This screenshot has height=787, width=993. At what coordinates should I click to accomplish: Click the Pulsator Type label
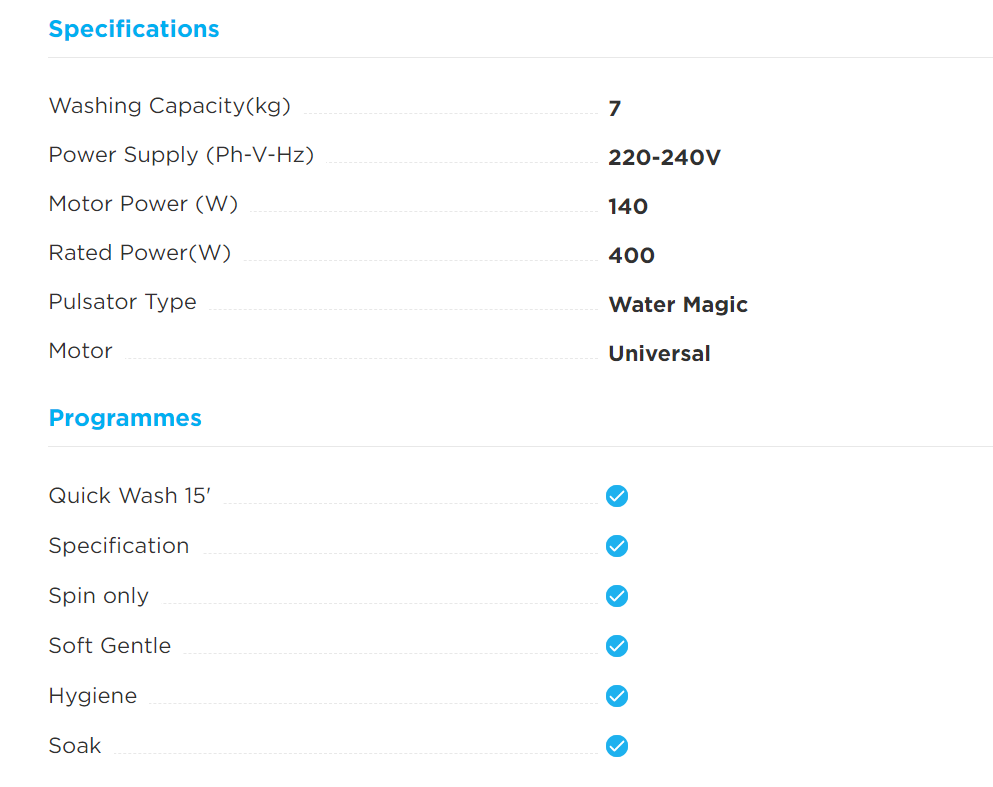pos(122,302)
